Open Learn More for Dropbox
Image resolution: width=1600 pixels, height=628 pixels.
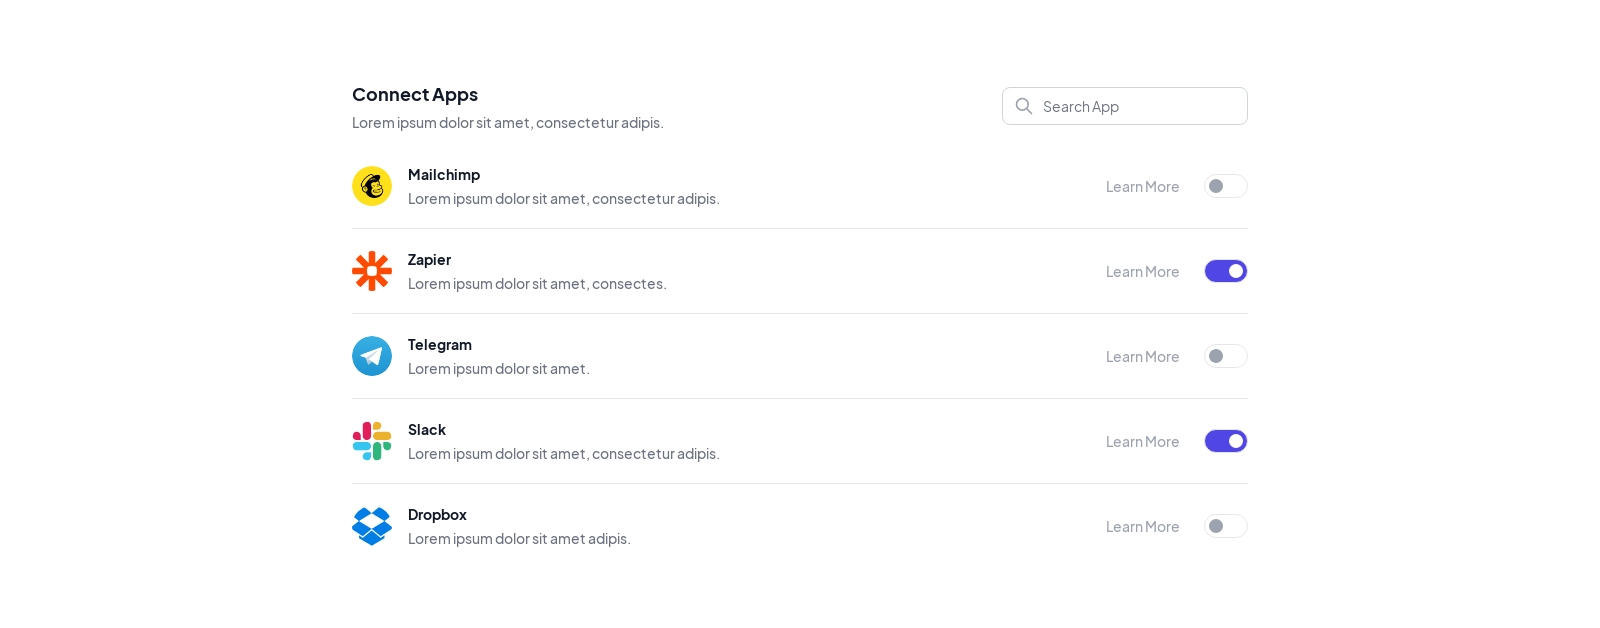1142,526
